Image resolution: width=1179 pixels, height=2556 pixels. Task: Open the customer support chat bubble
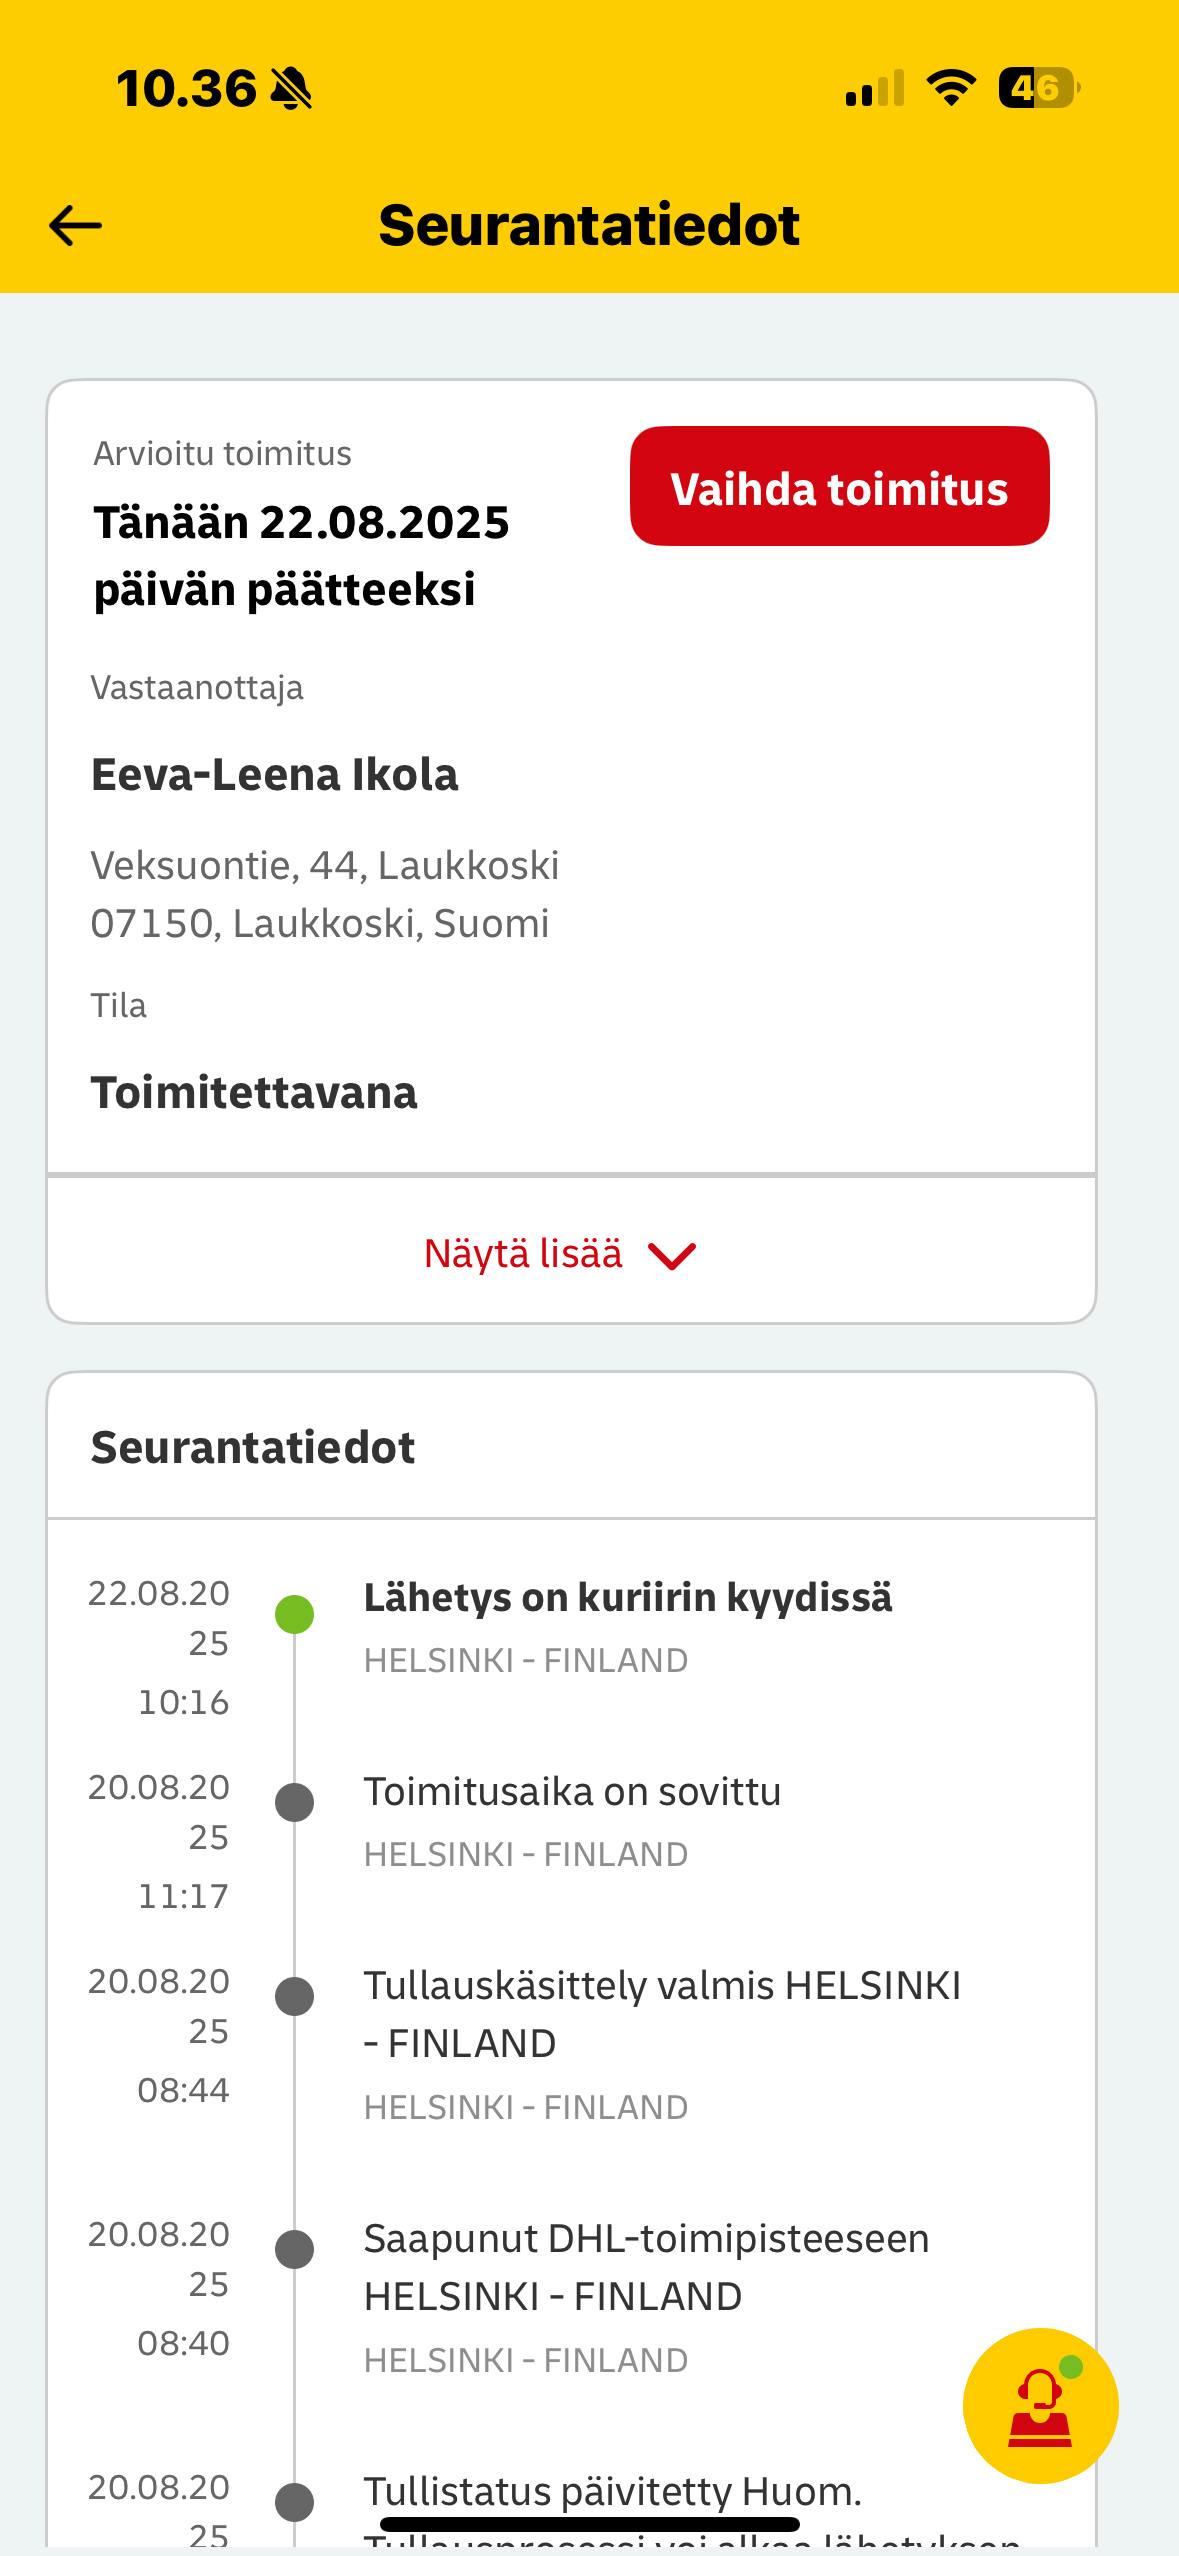coord(1040,2405)
